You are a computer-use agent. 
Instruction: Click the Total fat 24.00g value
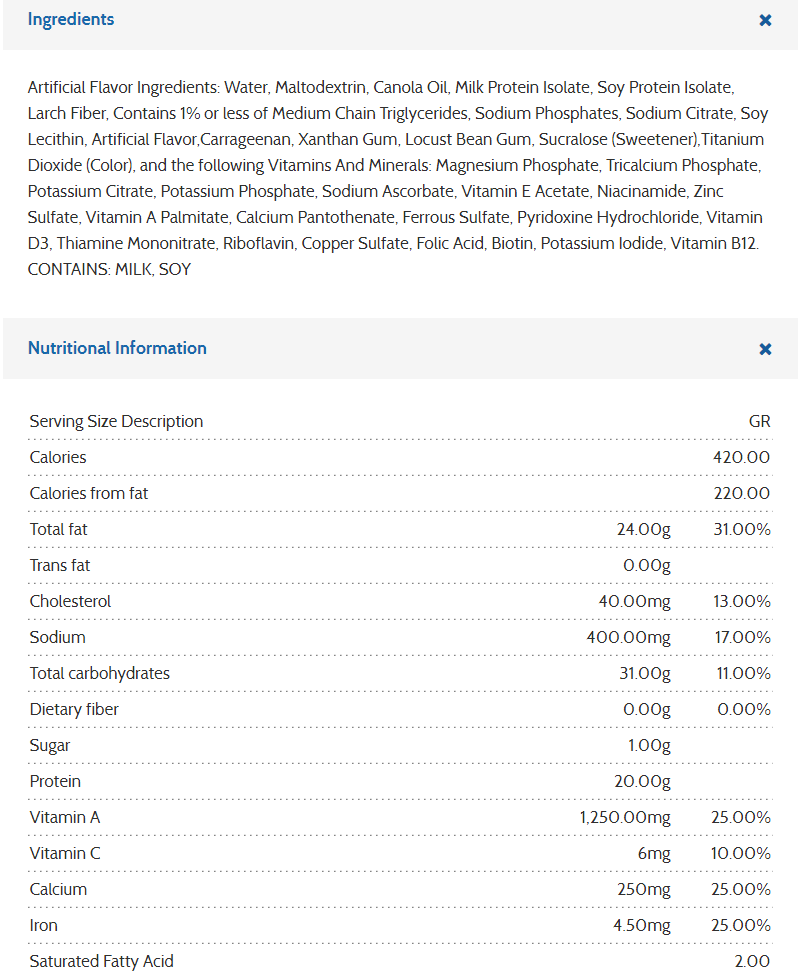tap(644, 529)
